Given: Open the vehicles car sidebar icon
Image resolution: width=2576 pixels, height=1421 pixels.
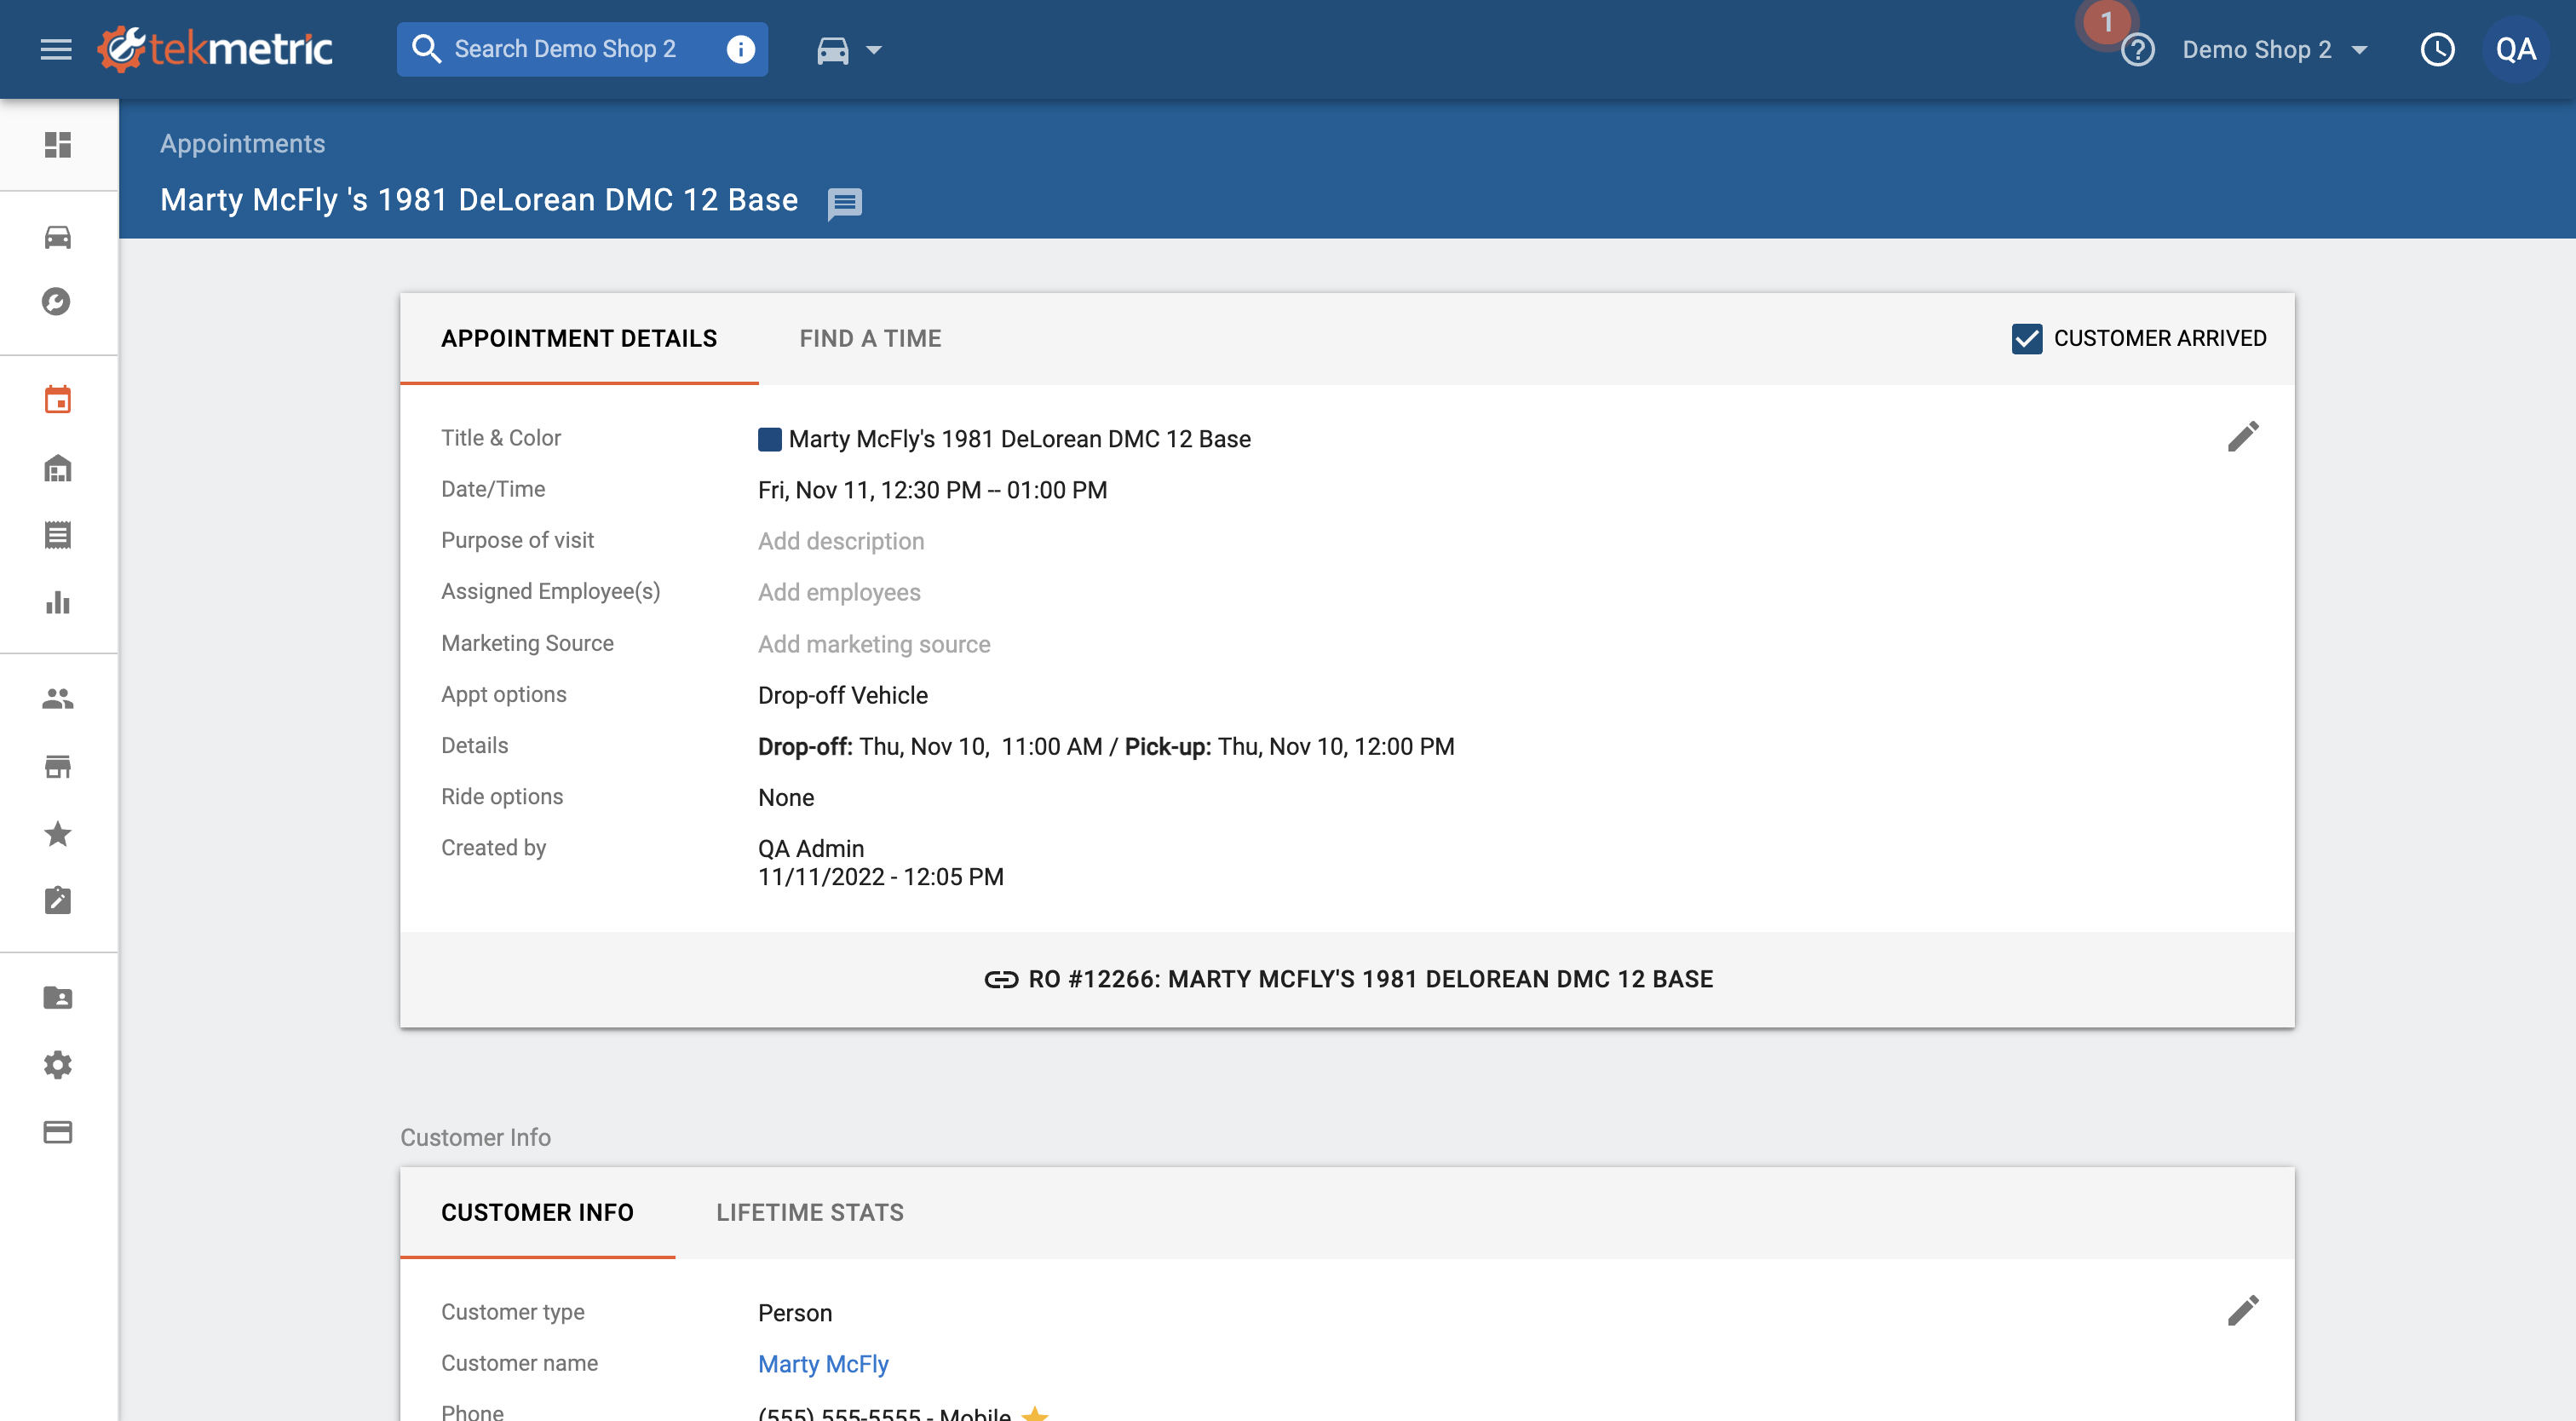Looking at the screenshot, I should 58,237.
